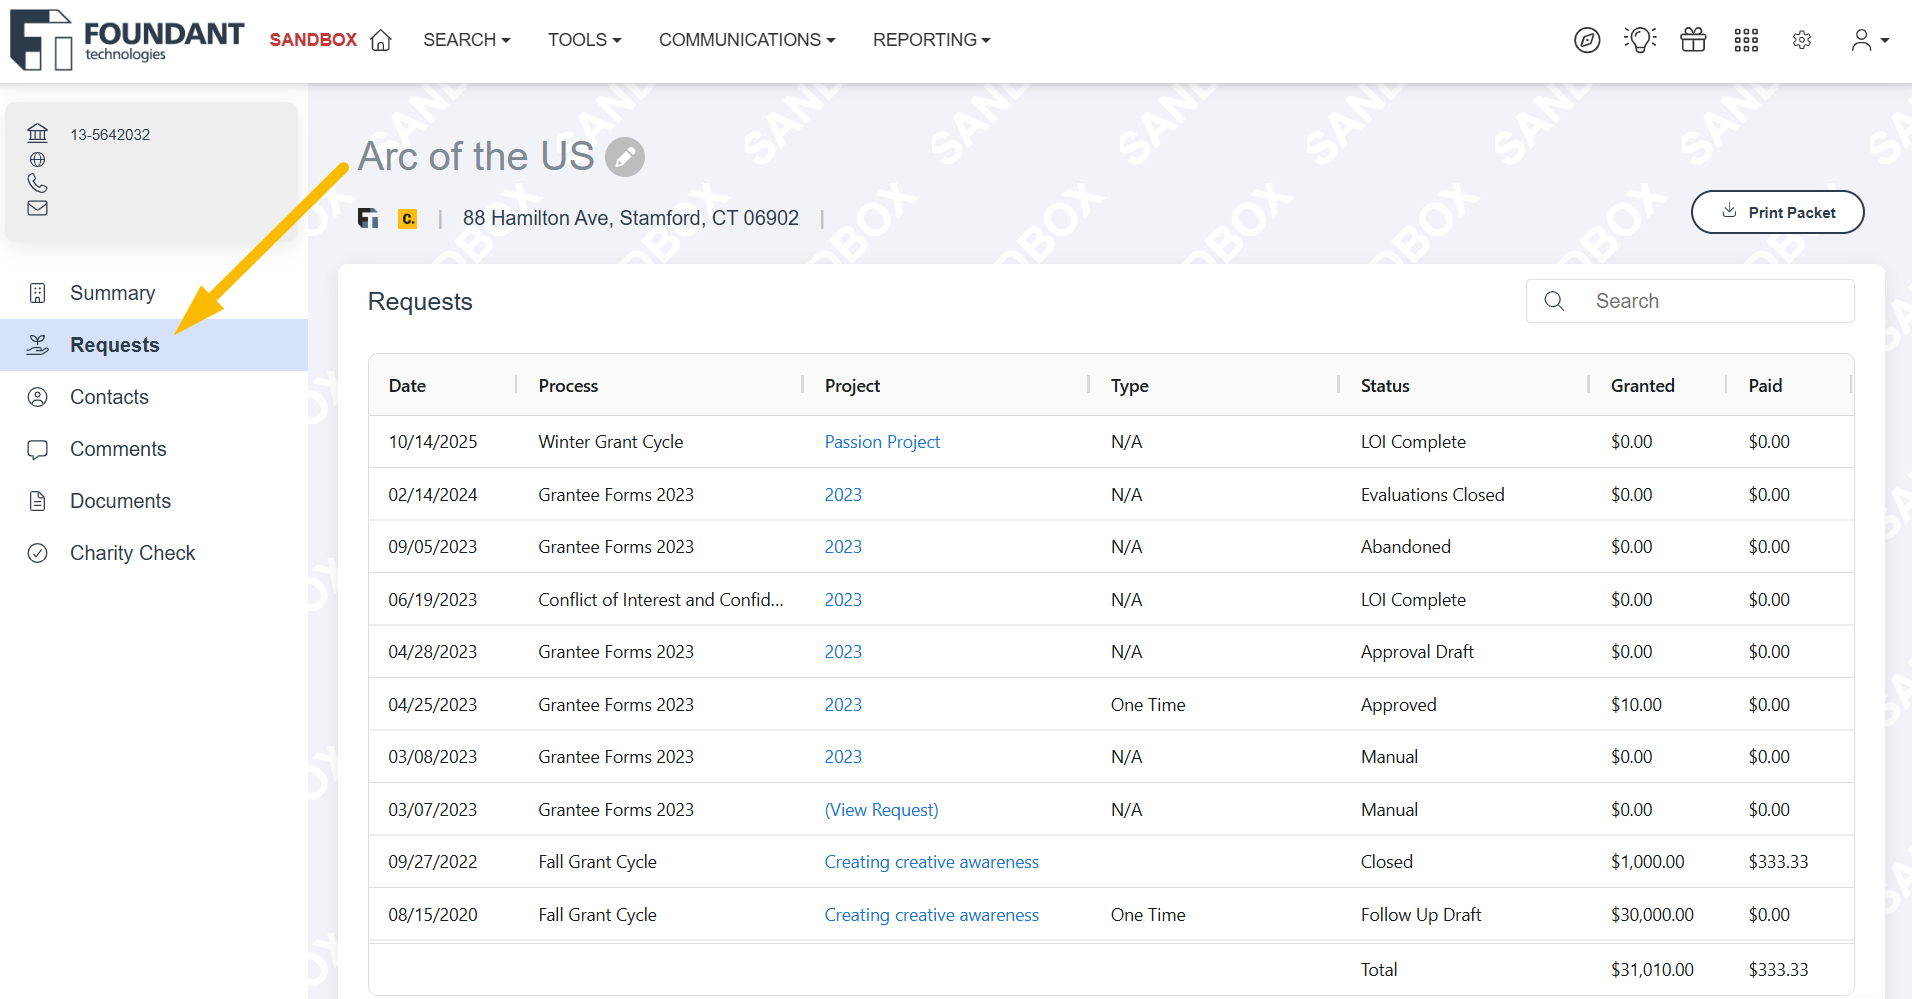
Task: Open Creating creative awareness link dated 08/15/2020
Action: (931, 915)
